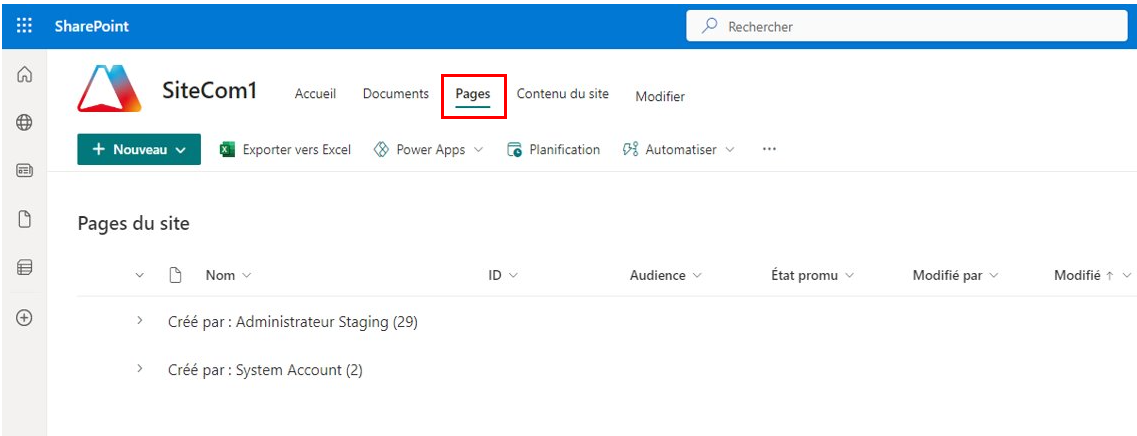Expand the Automatiser dropdown chevron
Image resolution: width=1137 pixels, height=436 pixels.
[x=729, y=150]
